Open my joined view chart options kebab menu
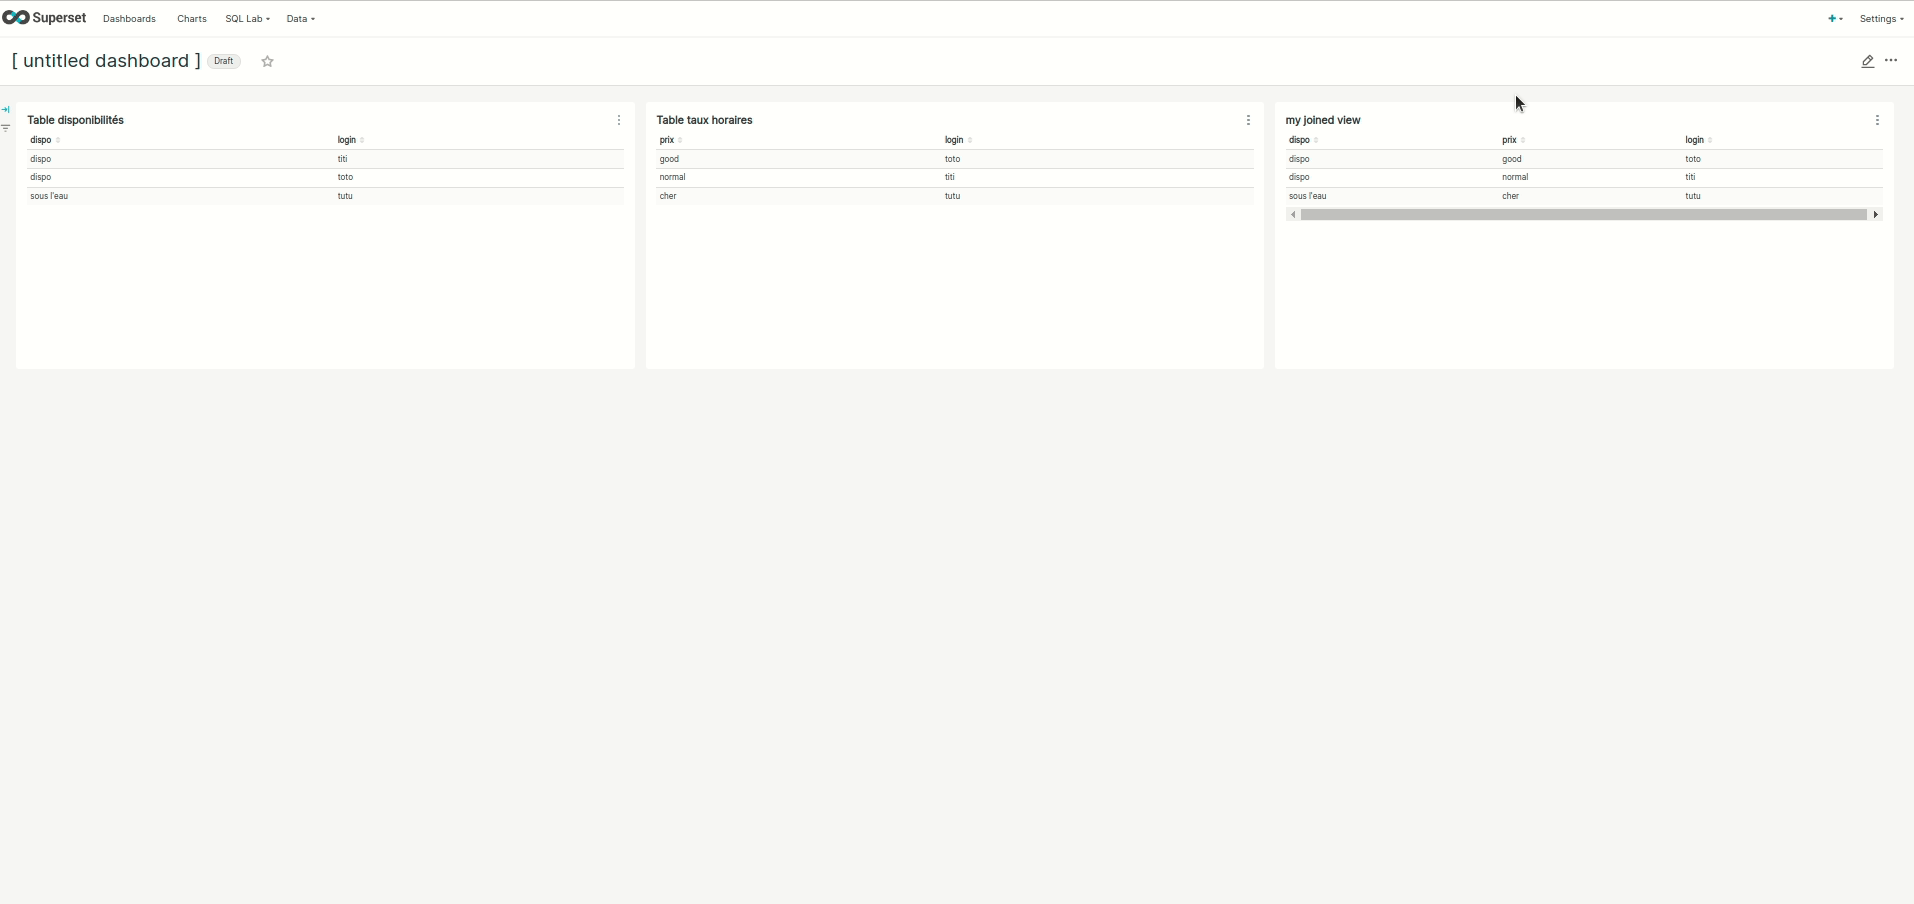This screenshot has width=1914, height=904. (x=1877, y=120)
